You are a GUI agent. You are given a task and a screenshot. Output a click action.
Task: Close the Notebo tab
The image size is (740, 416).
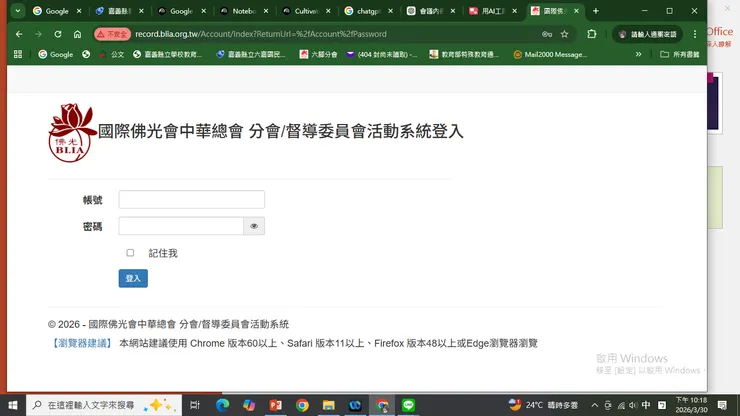[x=266, y=11]
